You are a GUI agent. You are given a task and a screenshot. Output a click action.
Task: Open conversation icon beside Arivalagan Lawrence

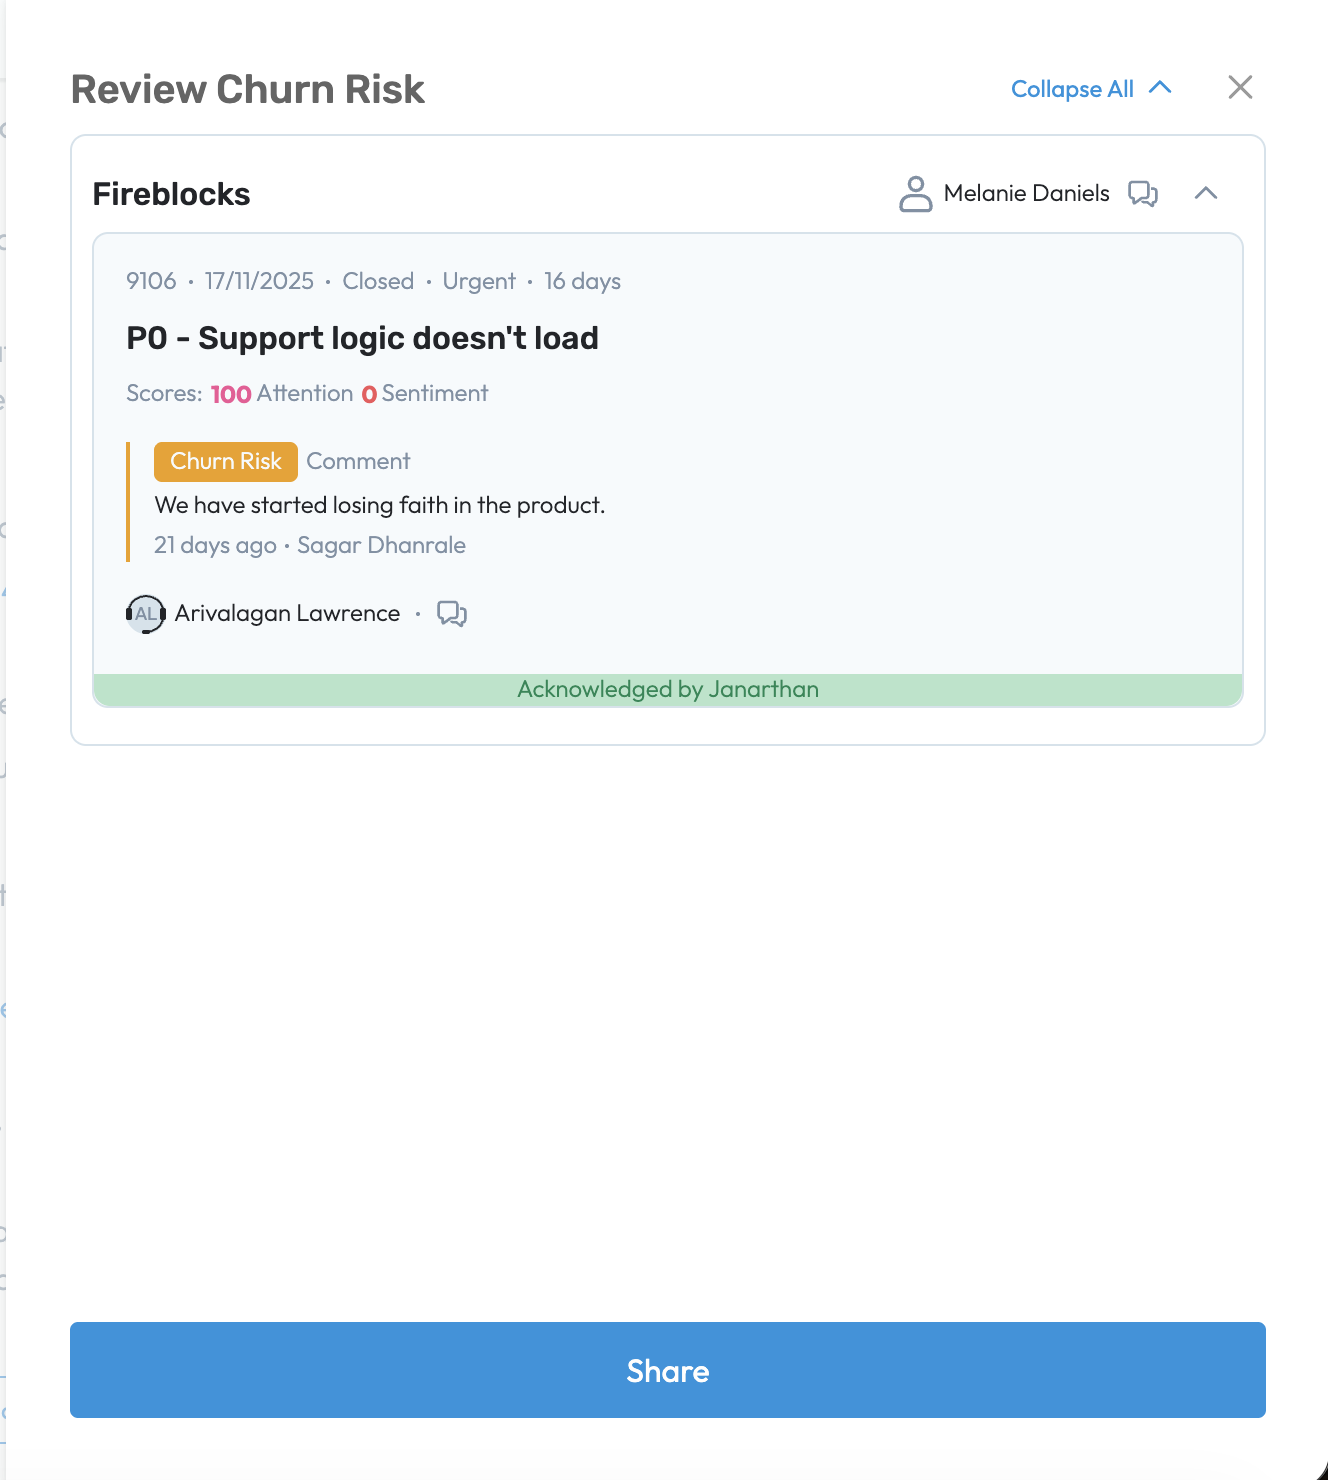click(x=452, y=613)
